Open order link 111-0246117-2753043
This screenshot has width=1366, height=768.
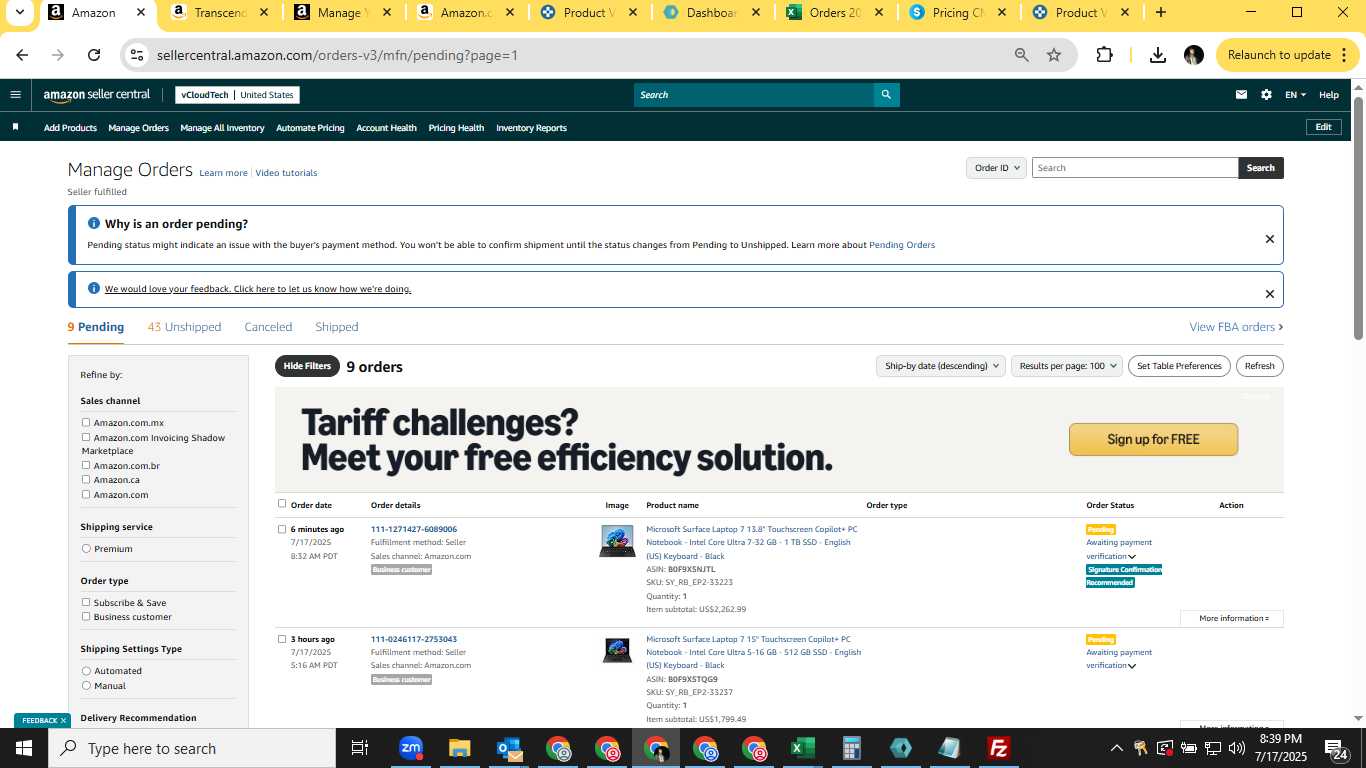tap(414, 639)
